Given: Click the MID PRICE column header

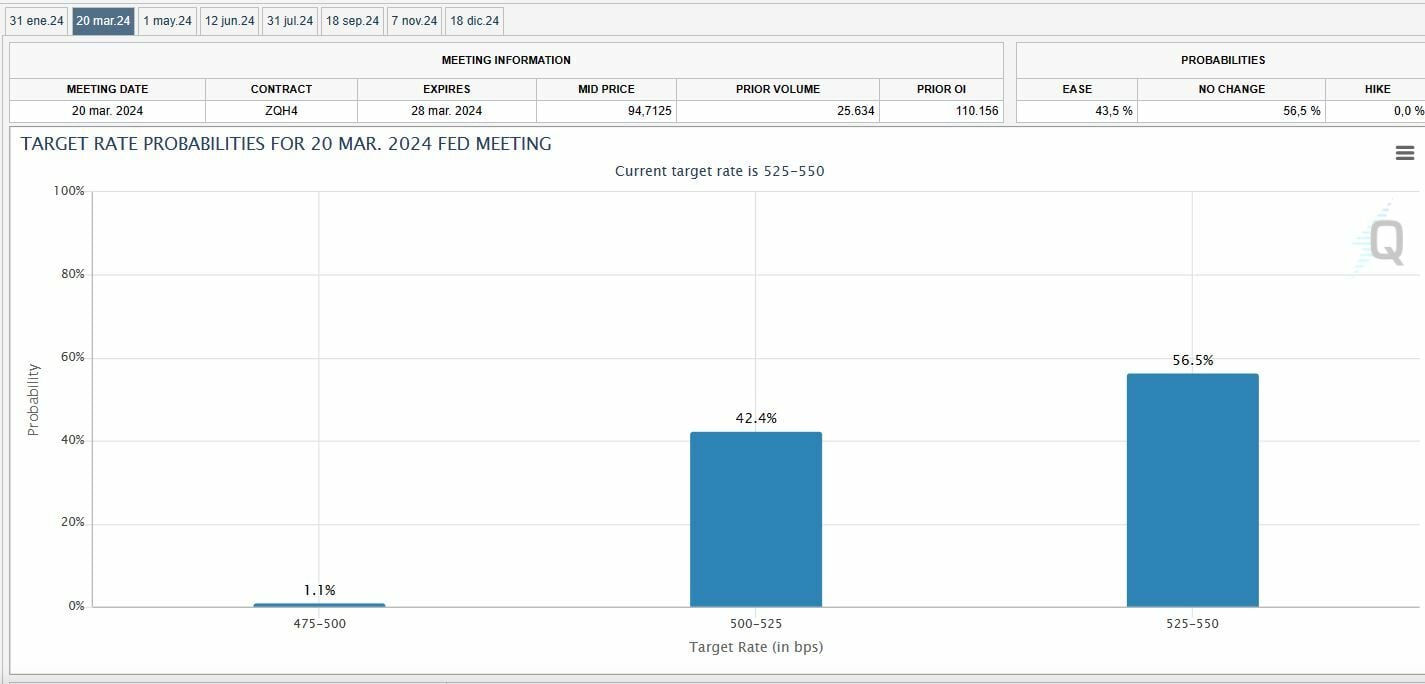Looking at the screenshot, I should tap(606, 89).
